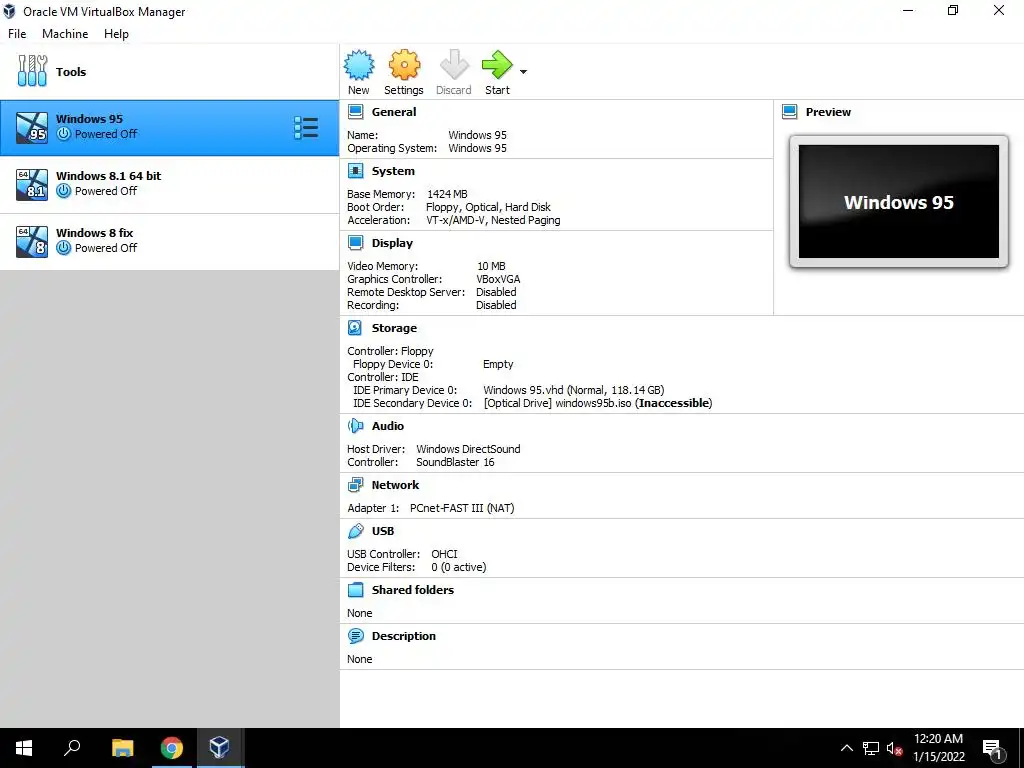
Task: Select the Windows 8.1 64 bit VM icon
Action: pos(32,185)
